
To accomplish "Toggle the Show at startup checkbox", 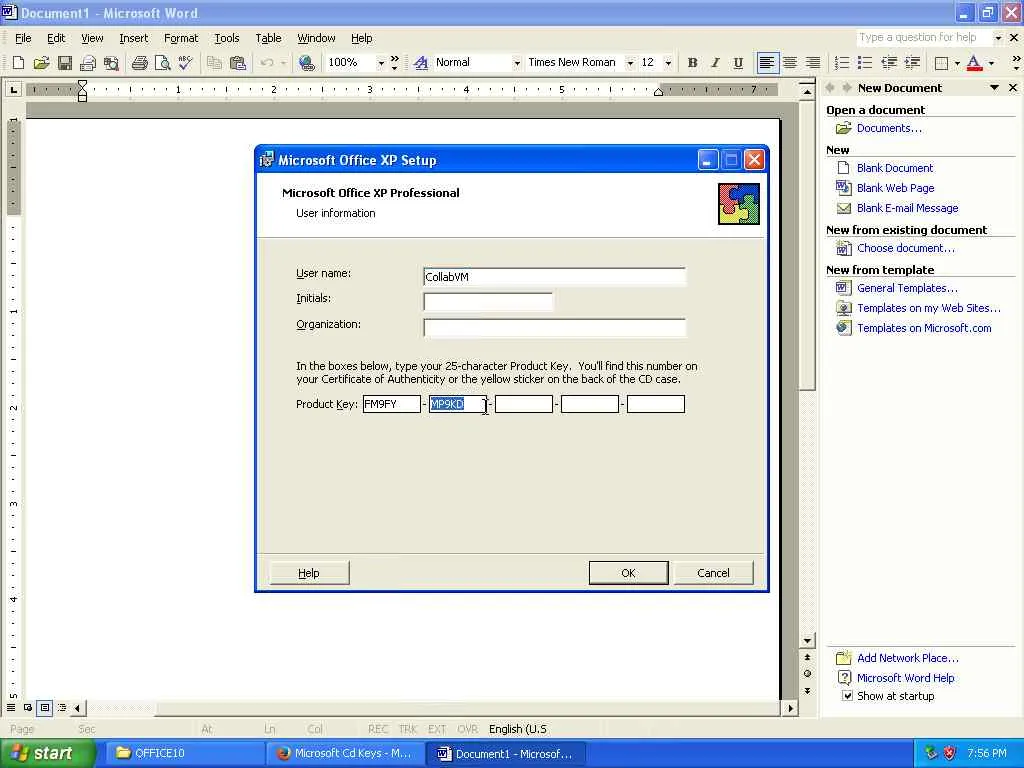I will point(847,696).
